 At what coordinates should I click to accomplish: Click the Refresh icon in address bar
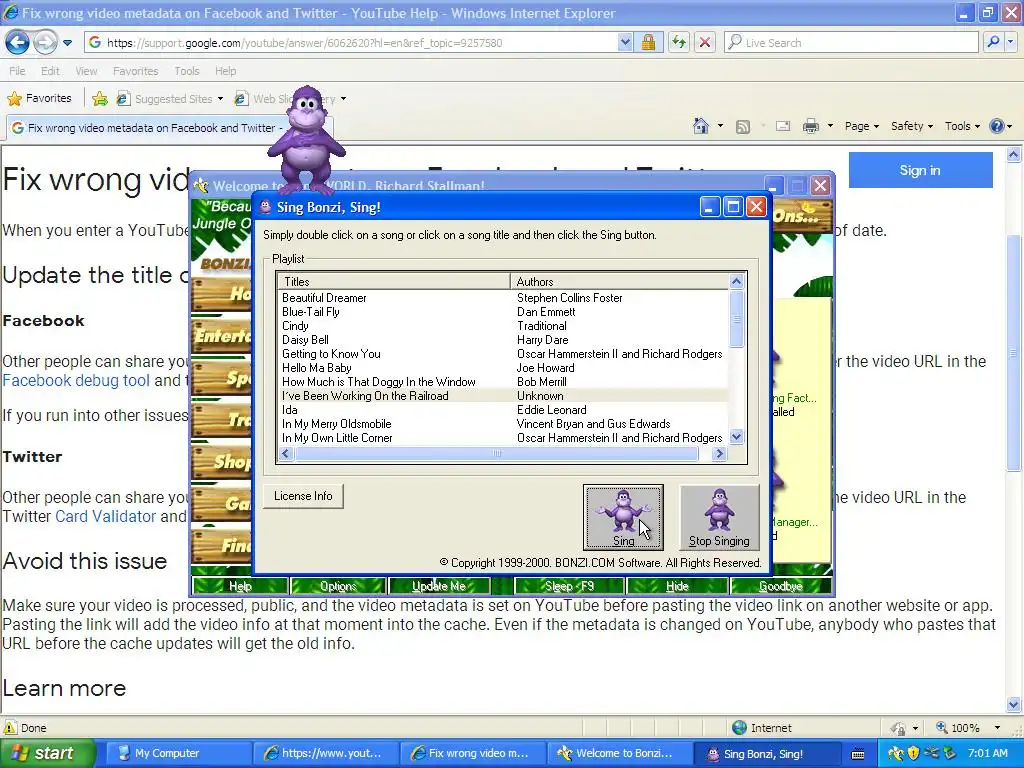click(x=679, y=43)
